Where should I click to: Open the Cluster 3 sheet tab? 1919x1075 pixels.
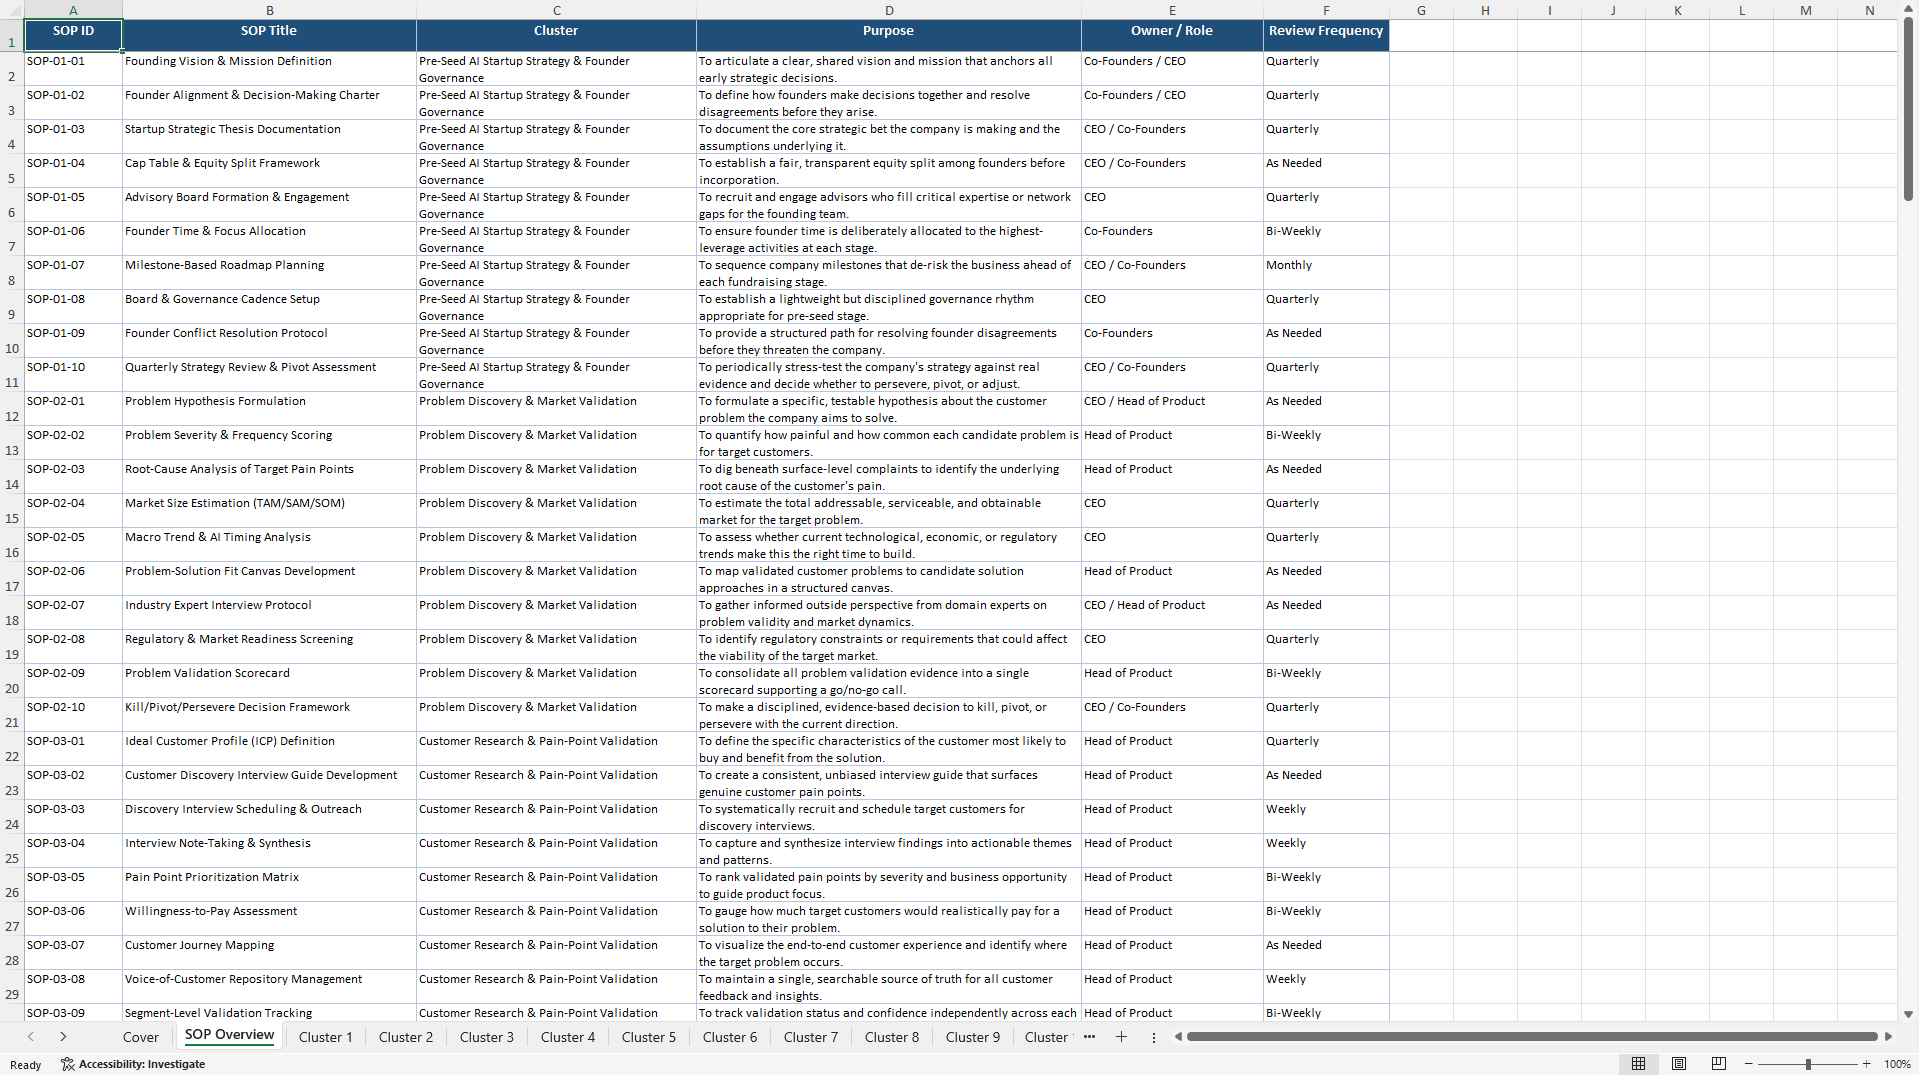point(487,1037)
